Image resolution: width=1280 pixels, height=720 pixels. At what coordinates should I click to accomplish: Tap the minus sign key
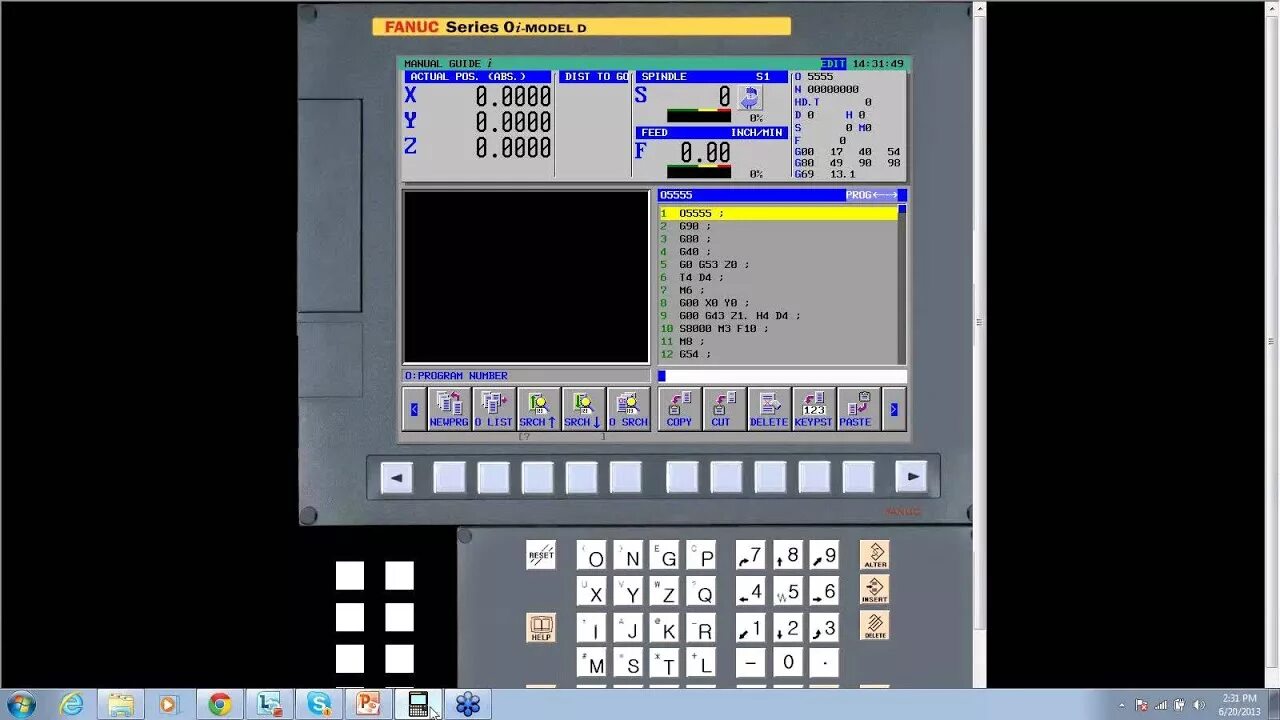point(751,662)
